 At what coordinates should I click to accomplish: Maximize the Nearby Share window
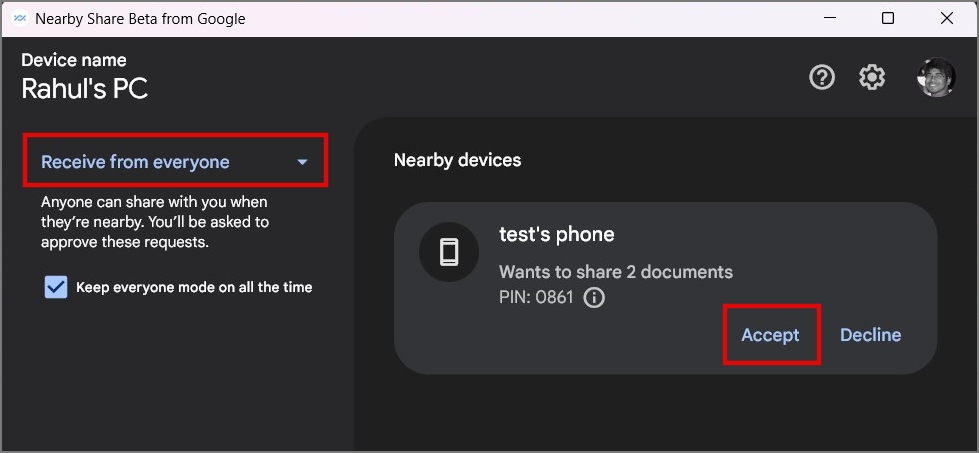pyautogui.click(x=888, y=19)
